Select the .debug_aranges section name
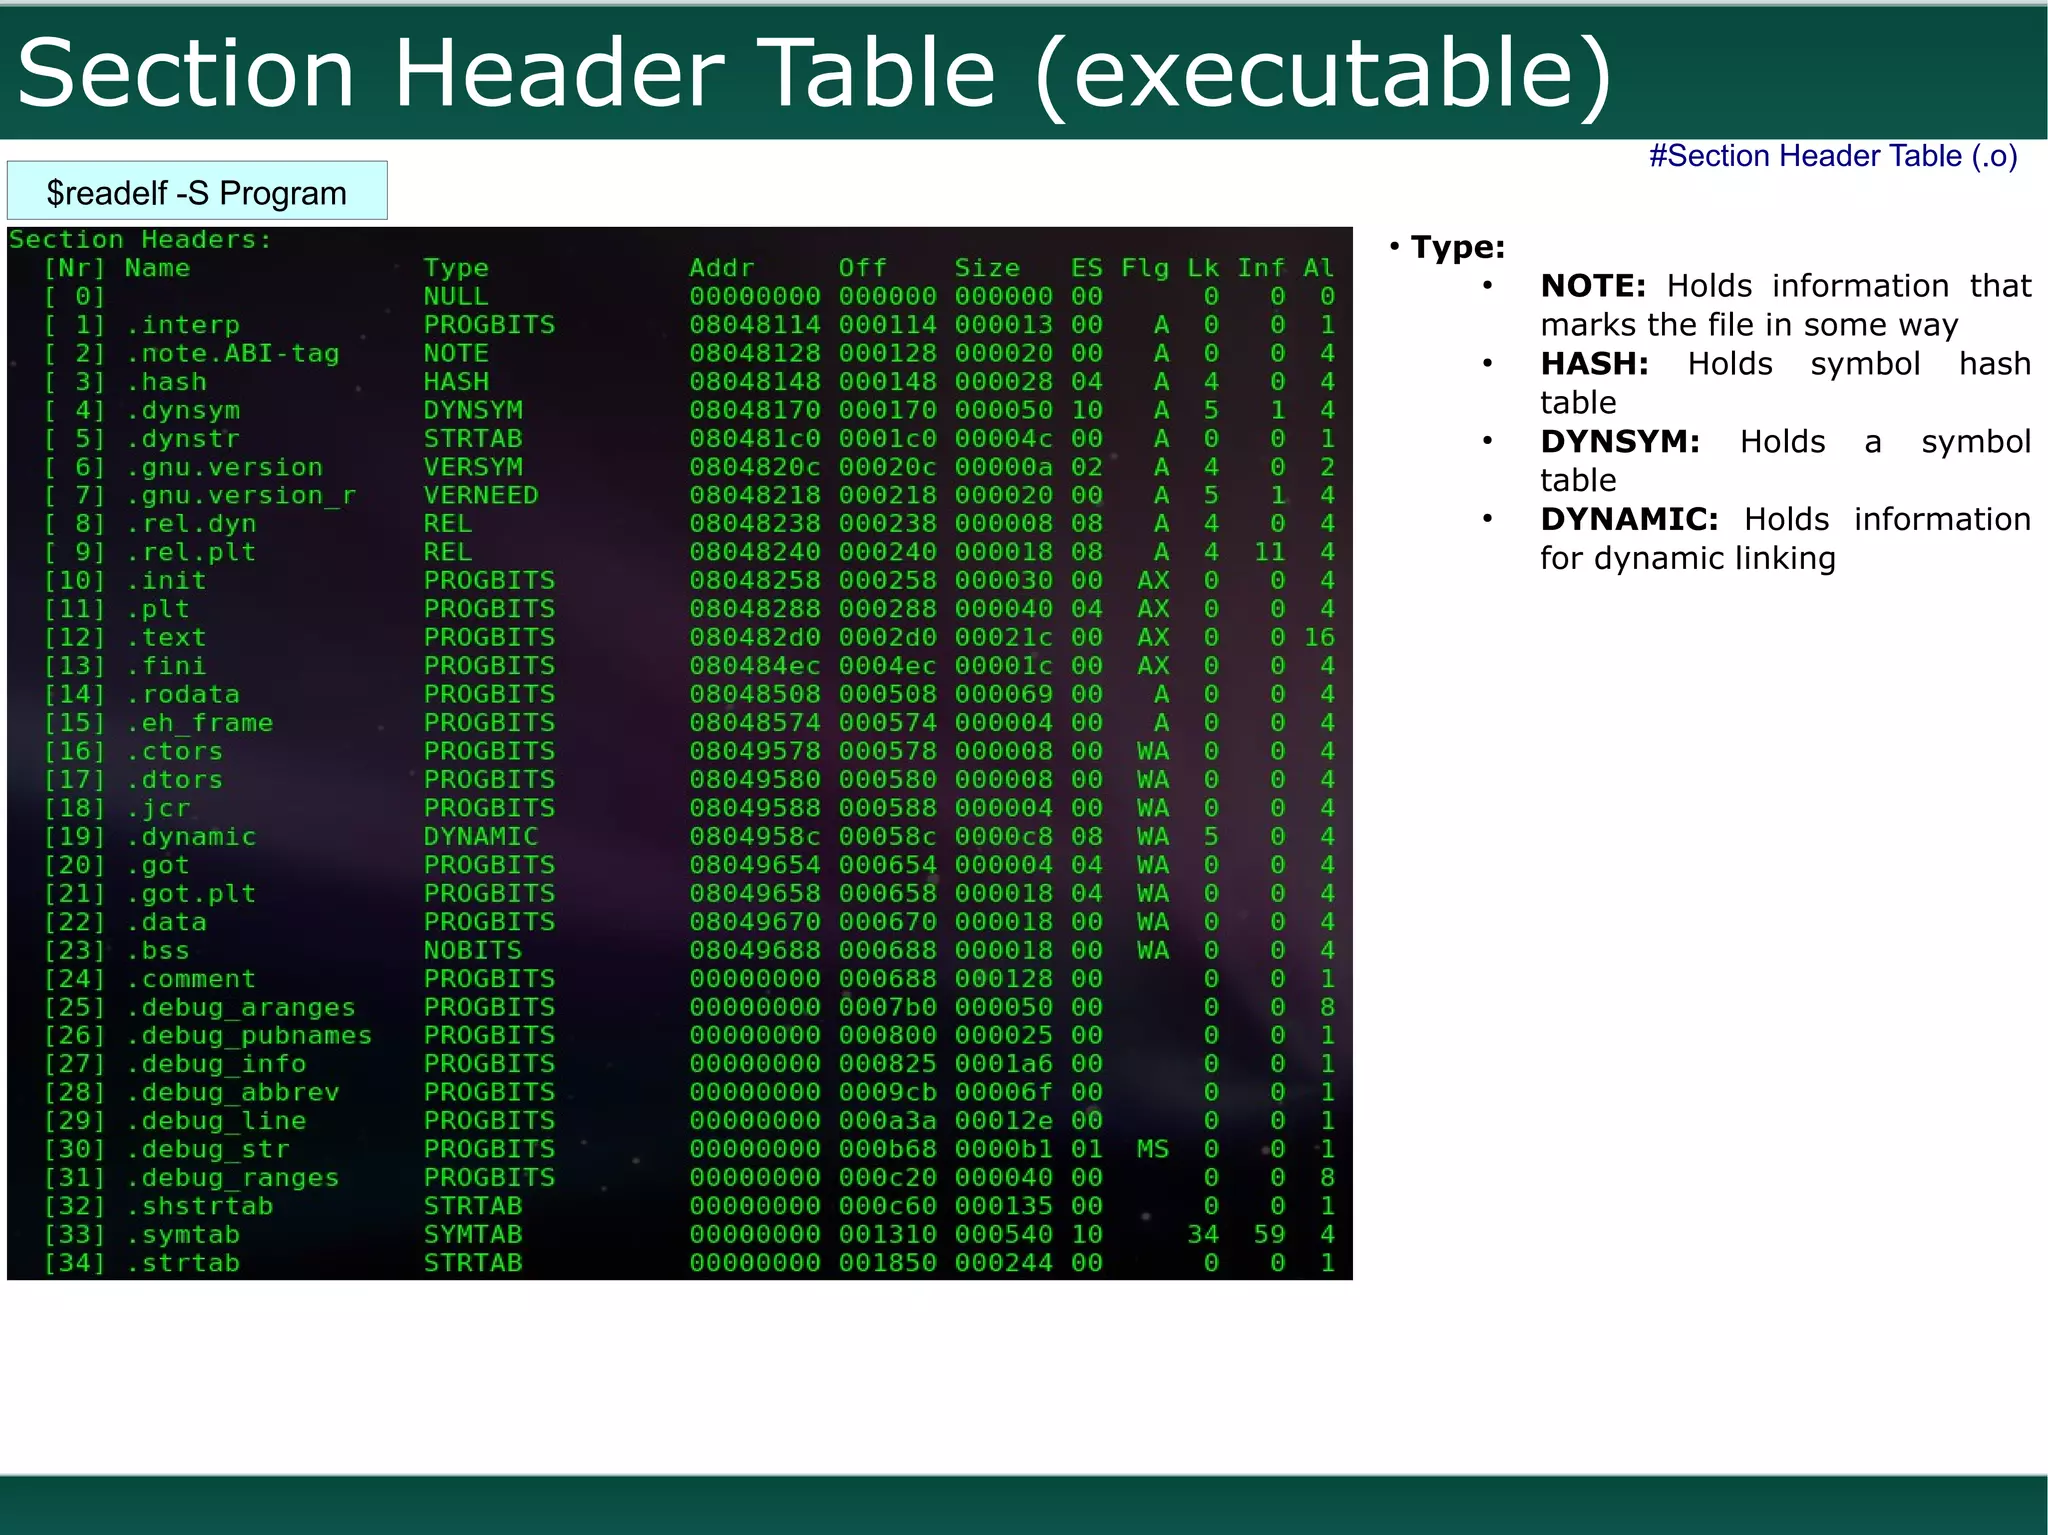Image resolution: width=2048 pixels, height=1535 pixels. click(241, 1007)
